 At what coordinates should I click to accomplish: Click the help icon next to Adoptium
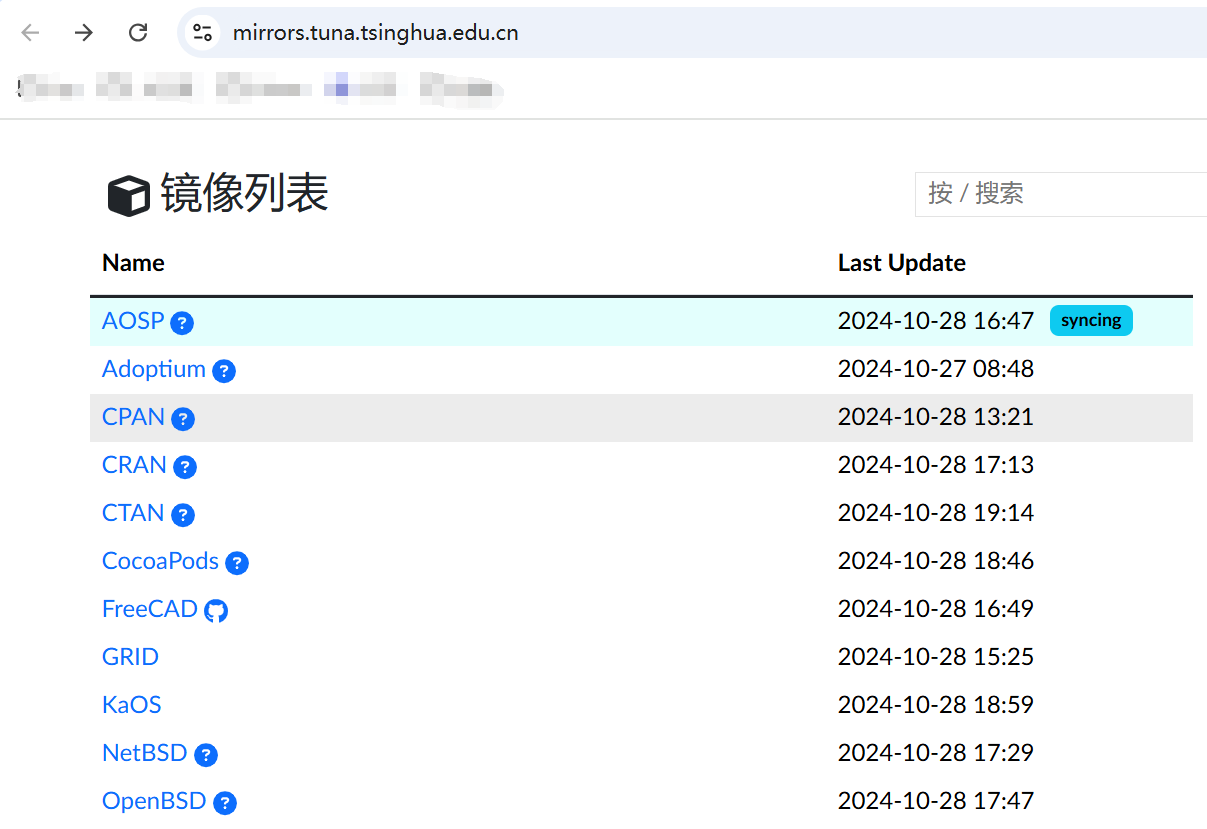point(224,371)
